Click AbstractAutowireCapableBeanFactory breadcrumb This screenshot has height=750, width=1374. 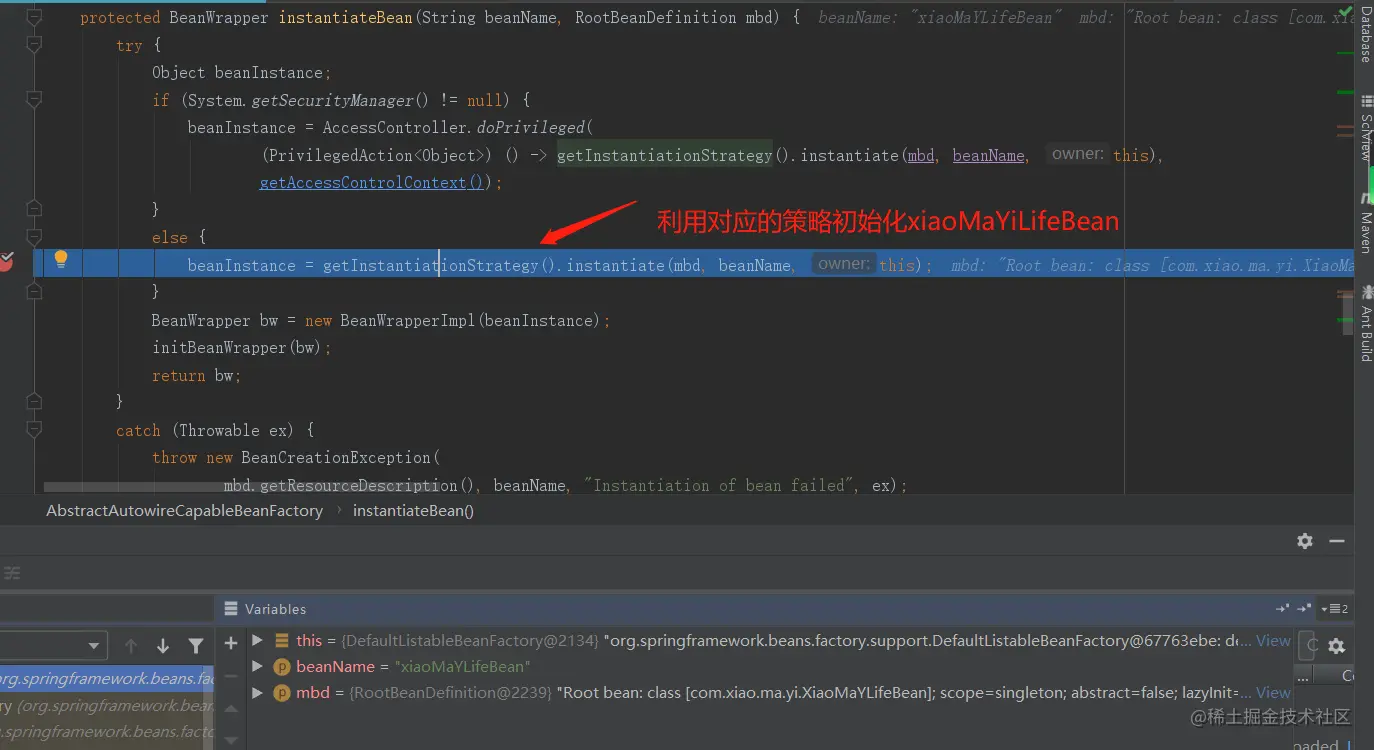pos(185,510)
